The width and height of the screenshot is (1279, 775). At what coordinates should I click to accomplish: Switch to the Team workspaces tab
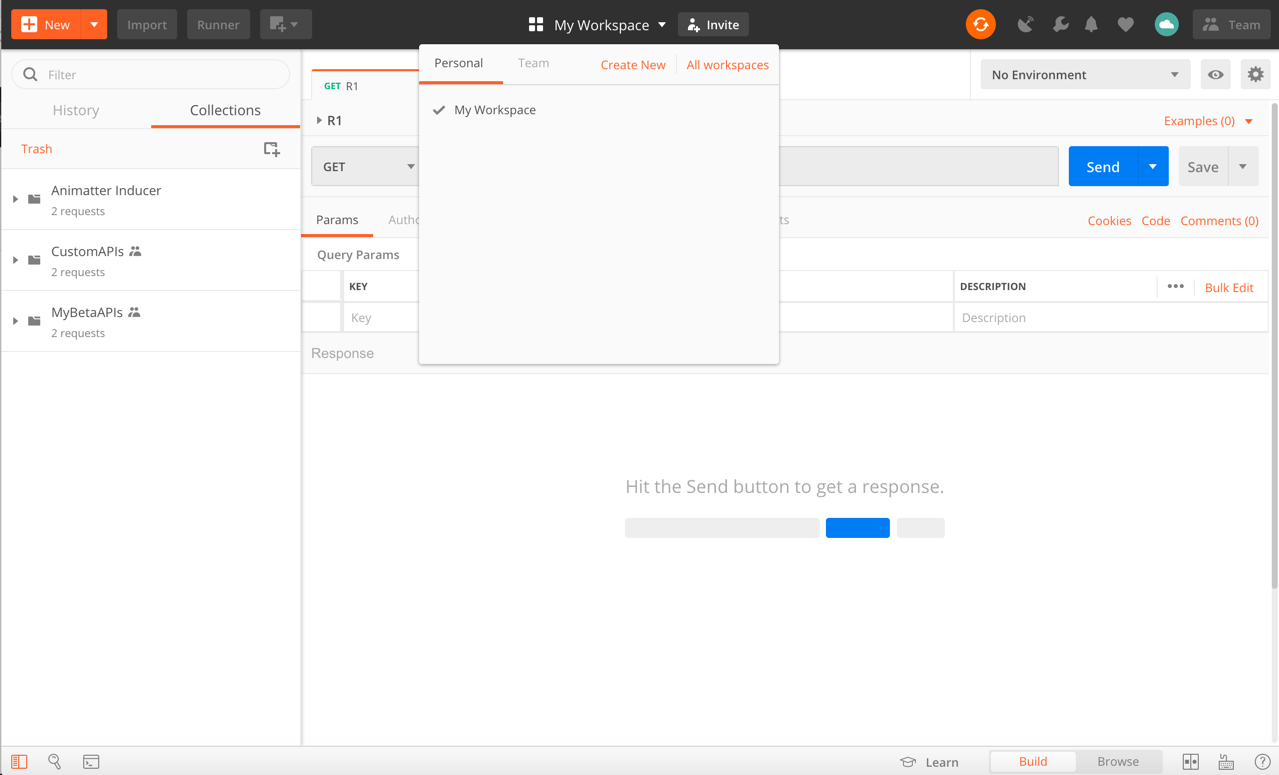[x=533, y=63]
